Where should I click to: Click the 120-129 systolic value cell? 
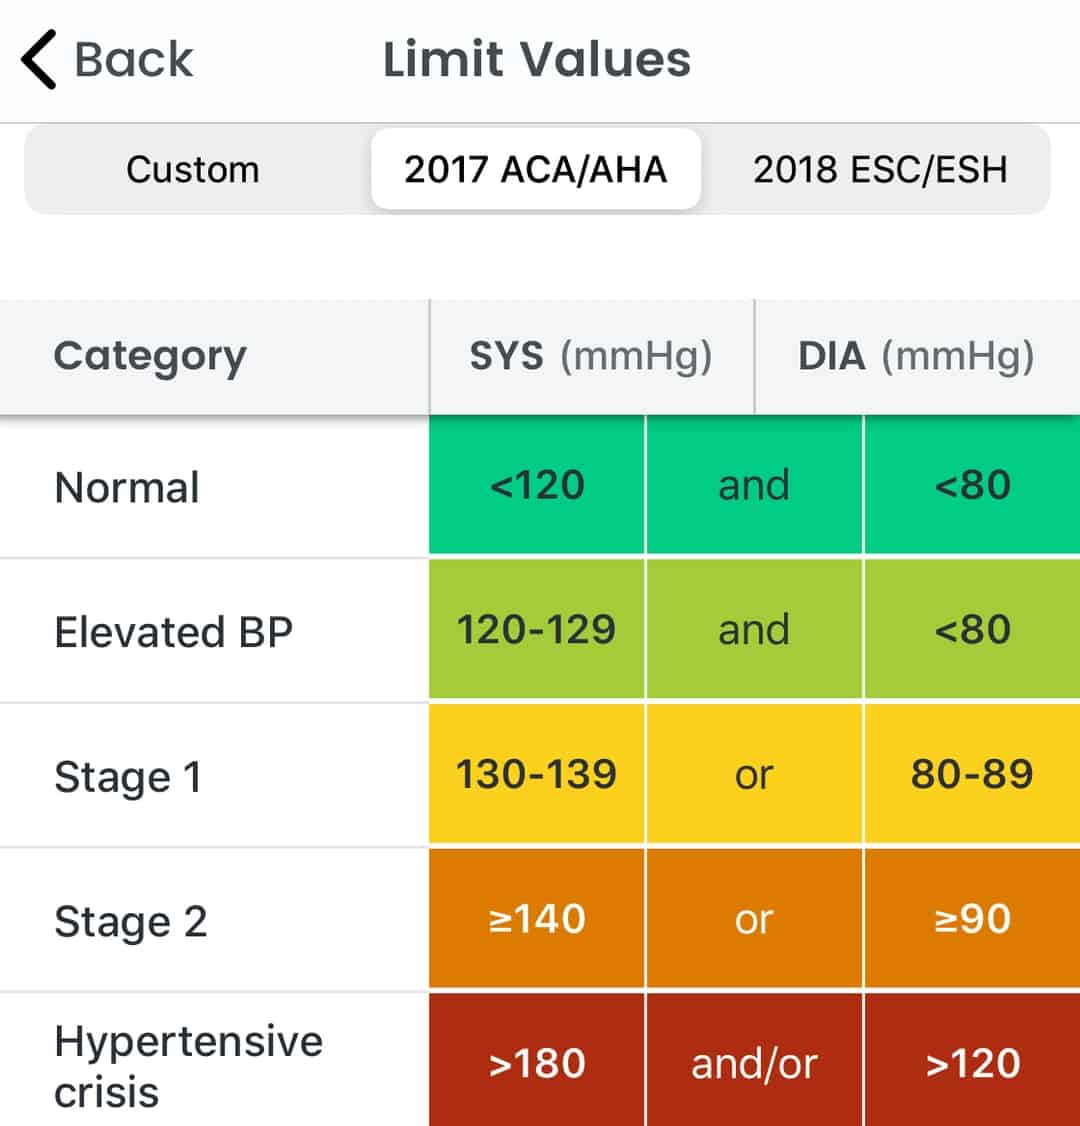537,630
